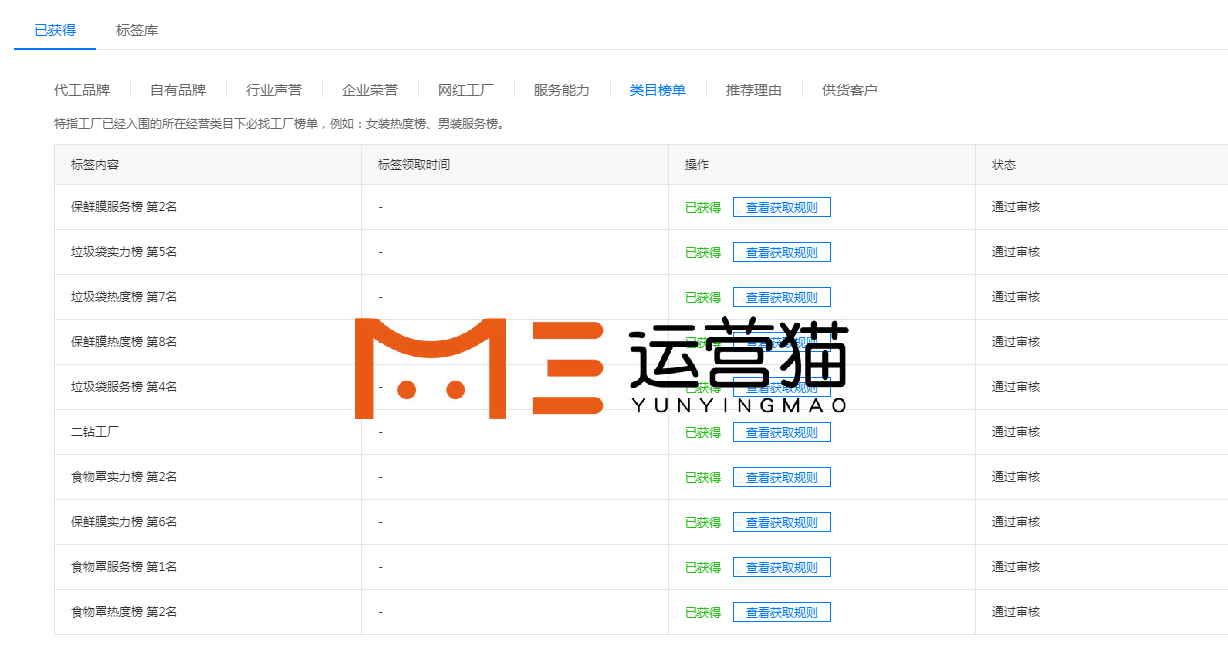Click 查看获取规则 for 二钻工厂
The width and height of the screenshot is (1228, 662).
[782, 433]
